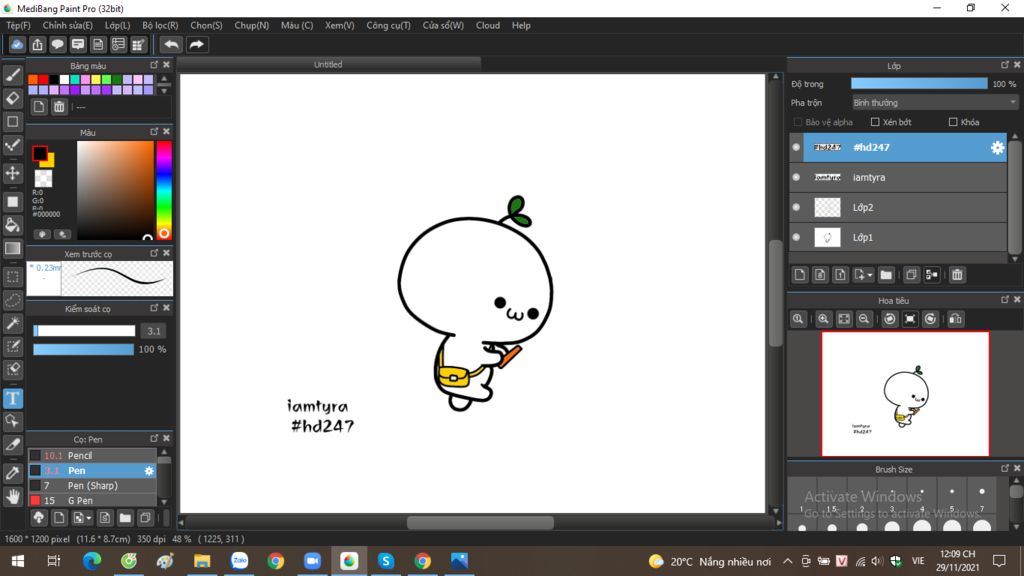Select the rectangular Select tool

(12, 277)
